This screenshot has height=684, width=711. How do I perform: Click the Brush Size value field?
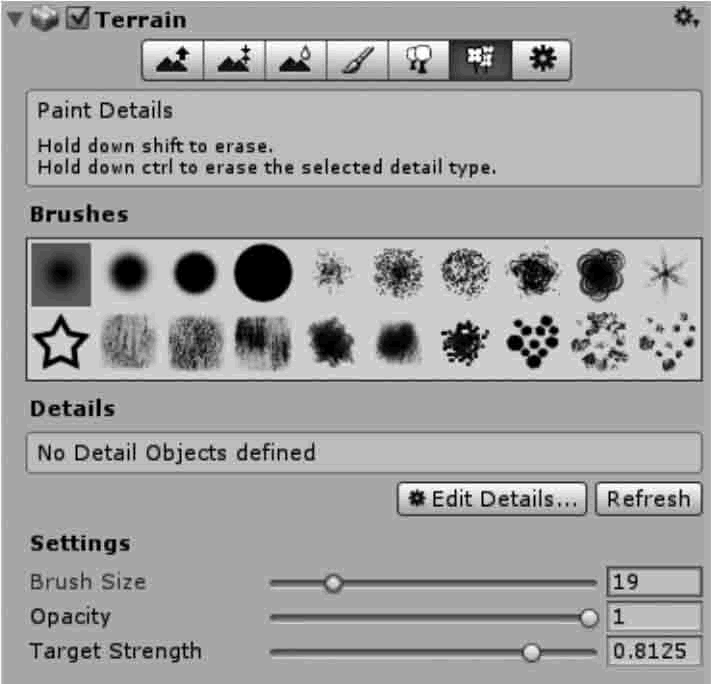point(654,581)
